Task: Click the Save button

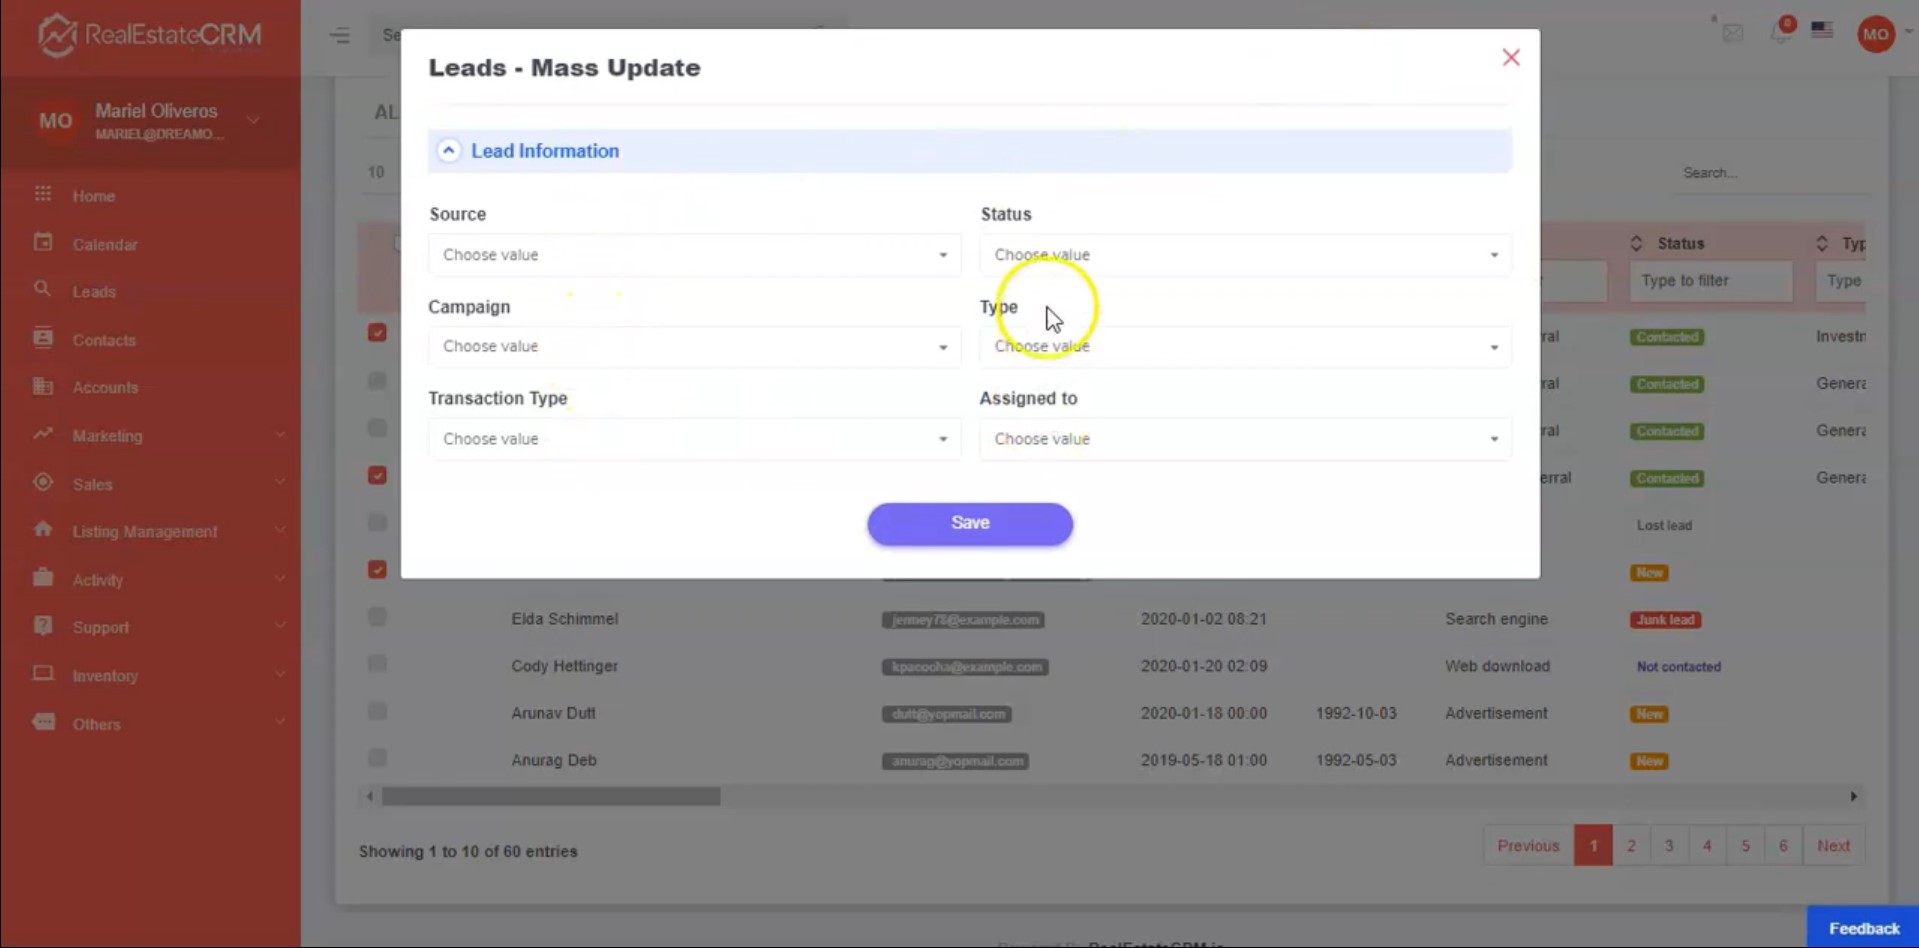Action: 969,524
